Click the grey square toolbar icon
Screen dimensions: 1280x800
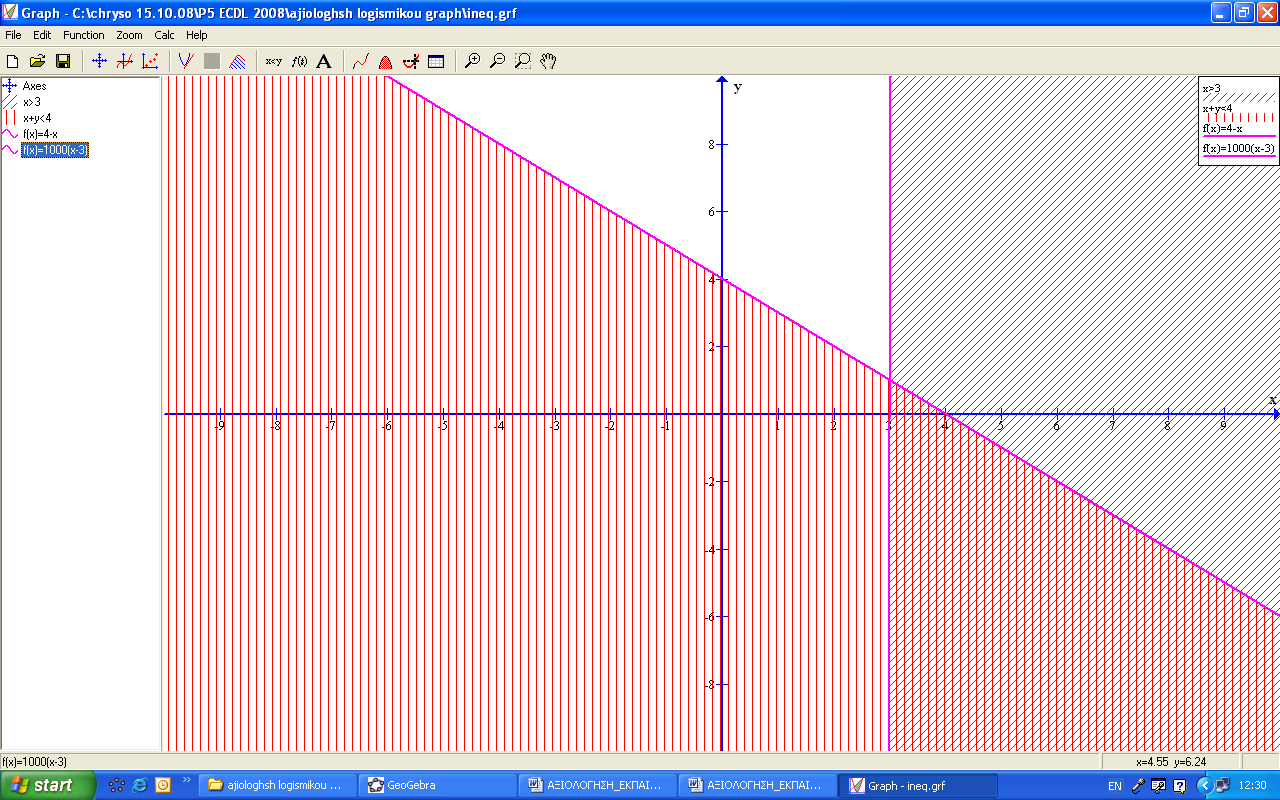coord(212,61)
